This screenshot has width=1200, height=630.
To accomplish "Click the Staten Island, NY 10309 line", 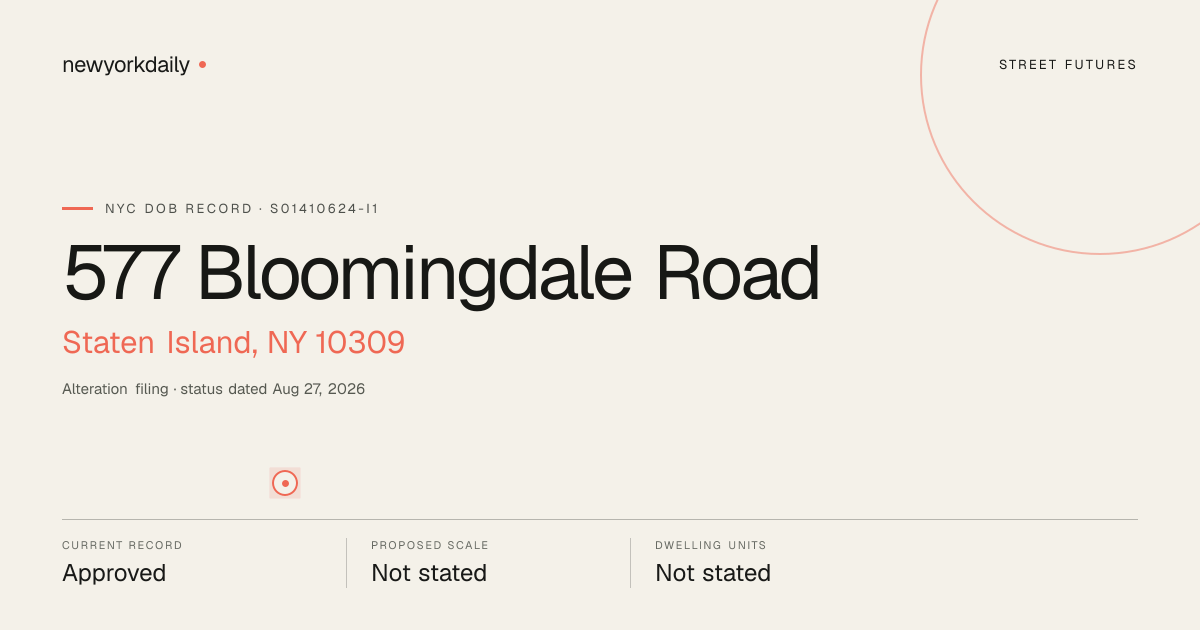I will click(233, 343).
